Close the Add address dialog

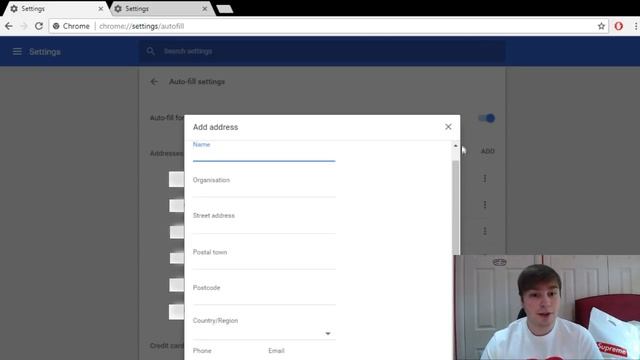(x=448, y=127)
